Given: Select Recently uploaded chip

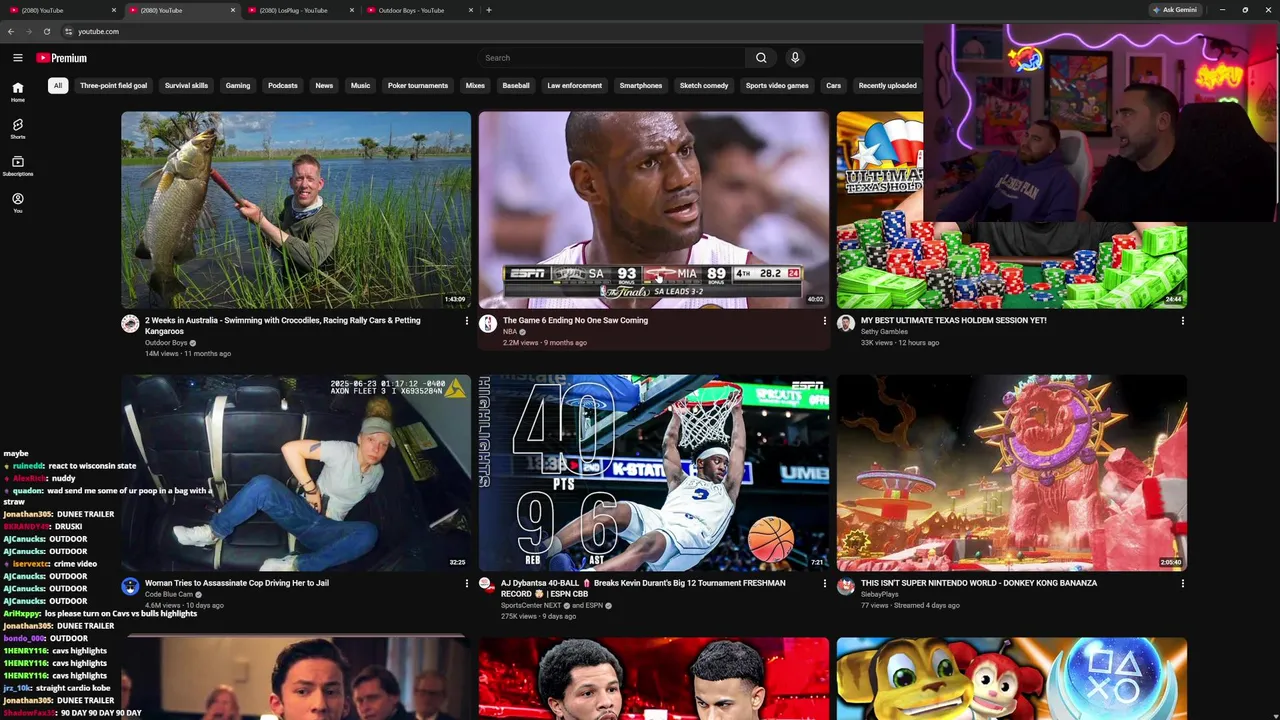Looking at the screenshot, I should 888,86.
